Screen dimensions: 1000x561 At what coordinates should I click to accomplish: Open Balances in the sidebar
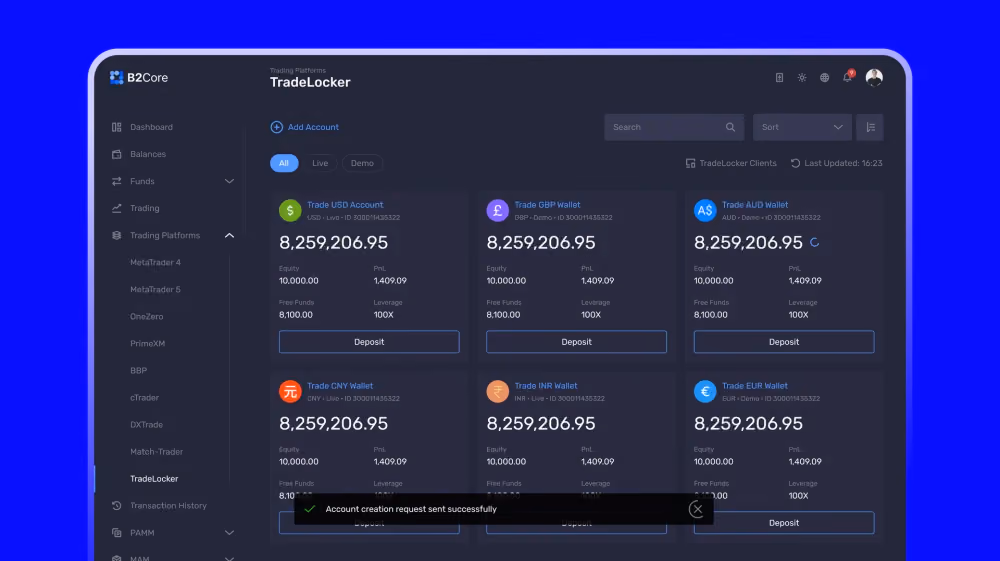pos(148,154)
